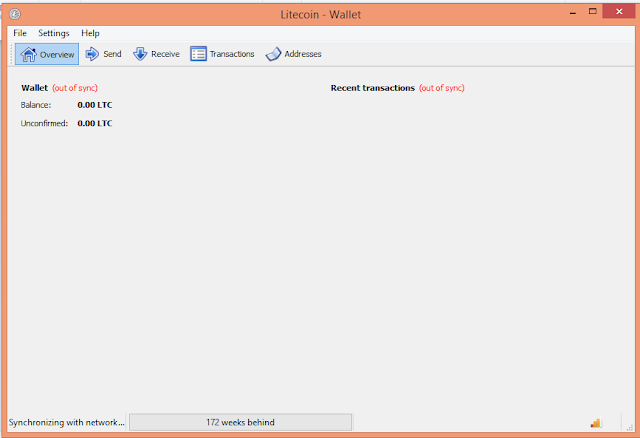
Task: Click 'Synchronizing with network...' status text
Action: [67, 422]
